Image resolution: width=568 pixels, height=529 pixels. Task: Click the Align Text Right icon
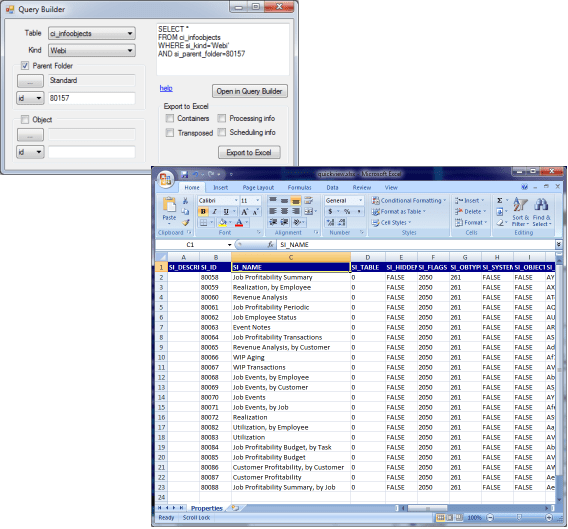[296, 211]
